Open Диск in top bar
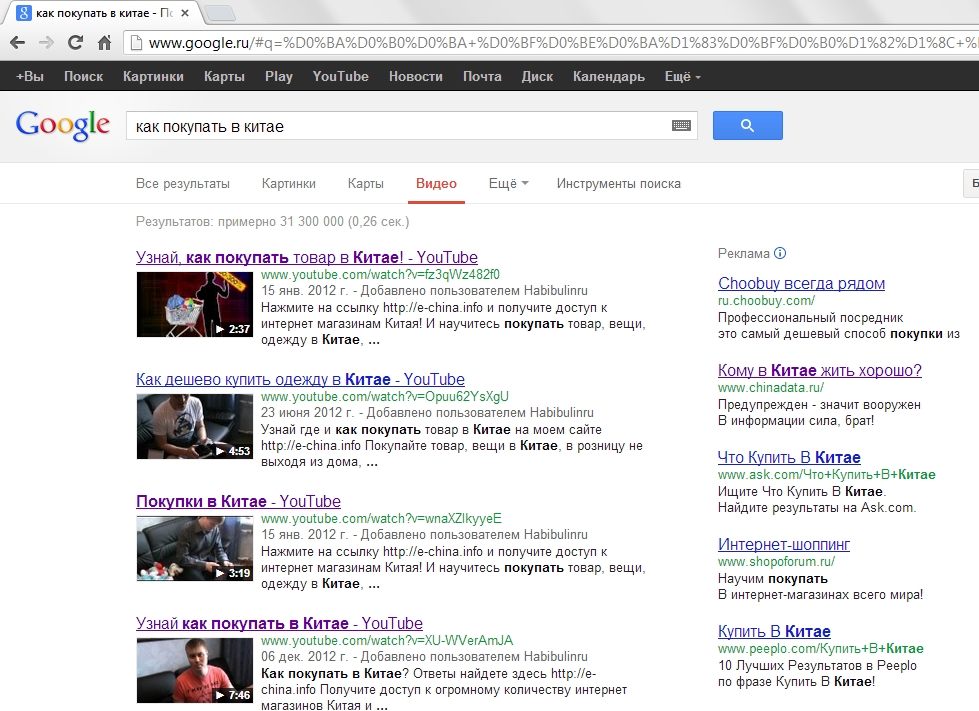This screenshot has width=979, height=711. [537, 76]
